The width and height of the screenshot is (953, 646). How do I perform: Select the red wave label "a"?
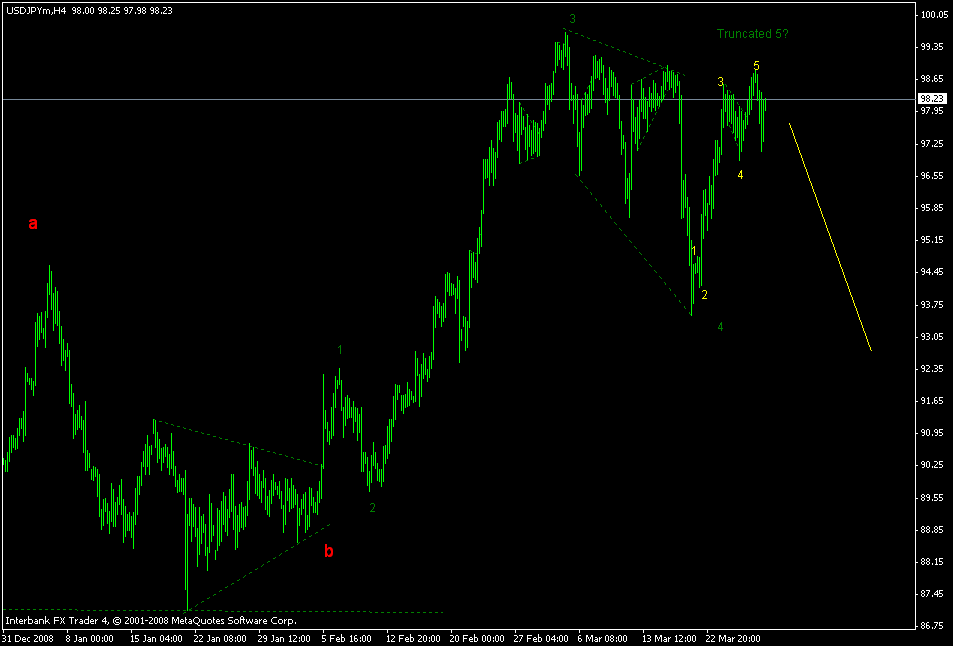pos(32,223)
